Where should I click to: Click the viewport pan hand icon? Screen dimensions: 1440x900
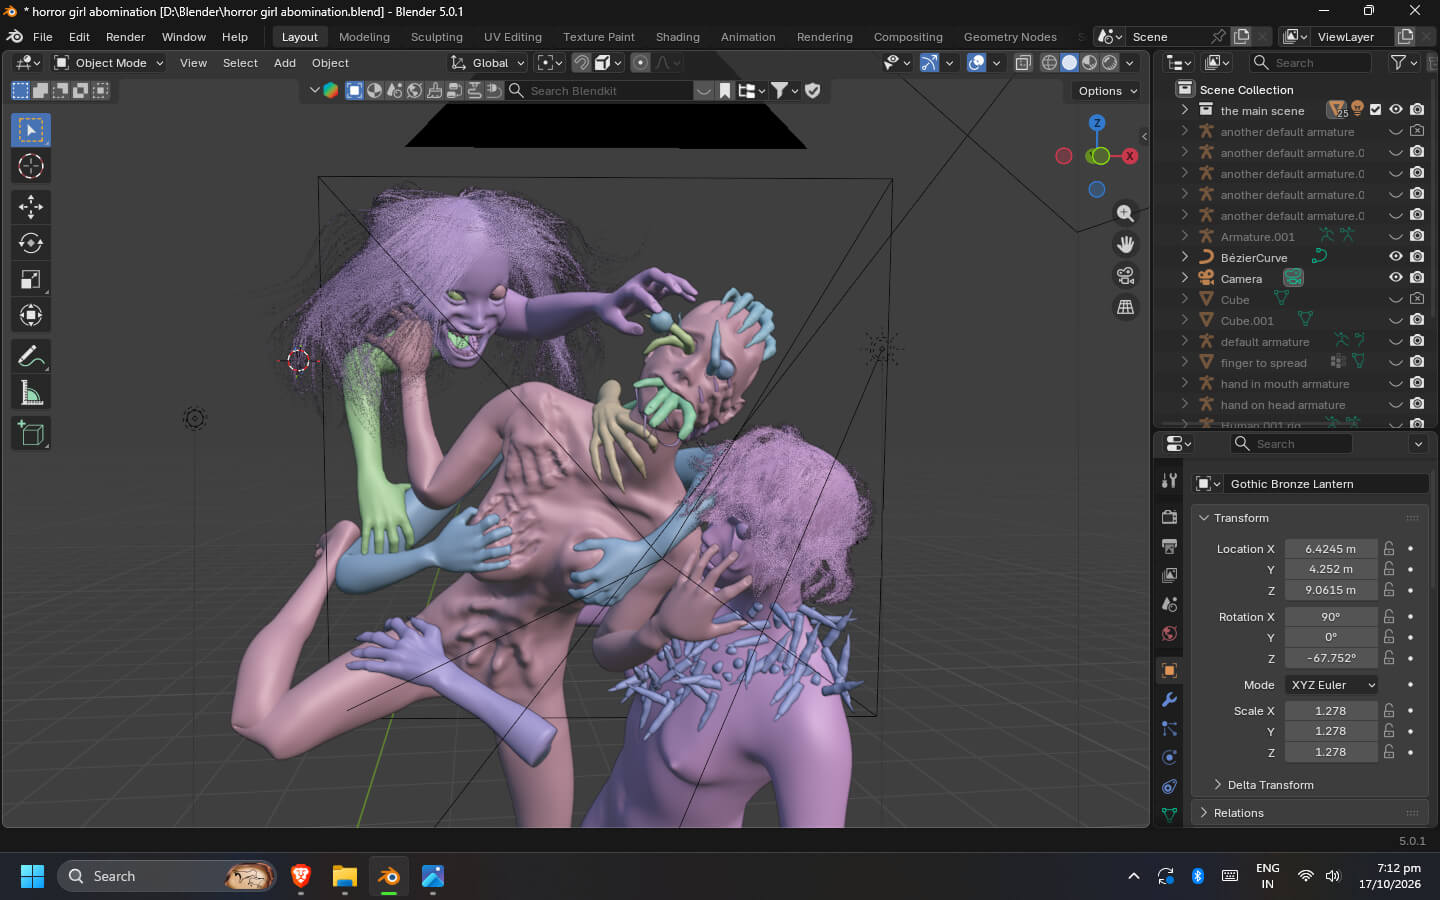click(x=1125, y=244)
